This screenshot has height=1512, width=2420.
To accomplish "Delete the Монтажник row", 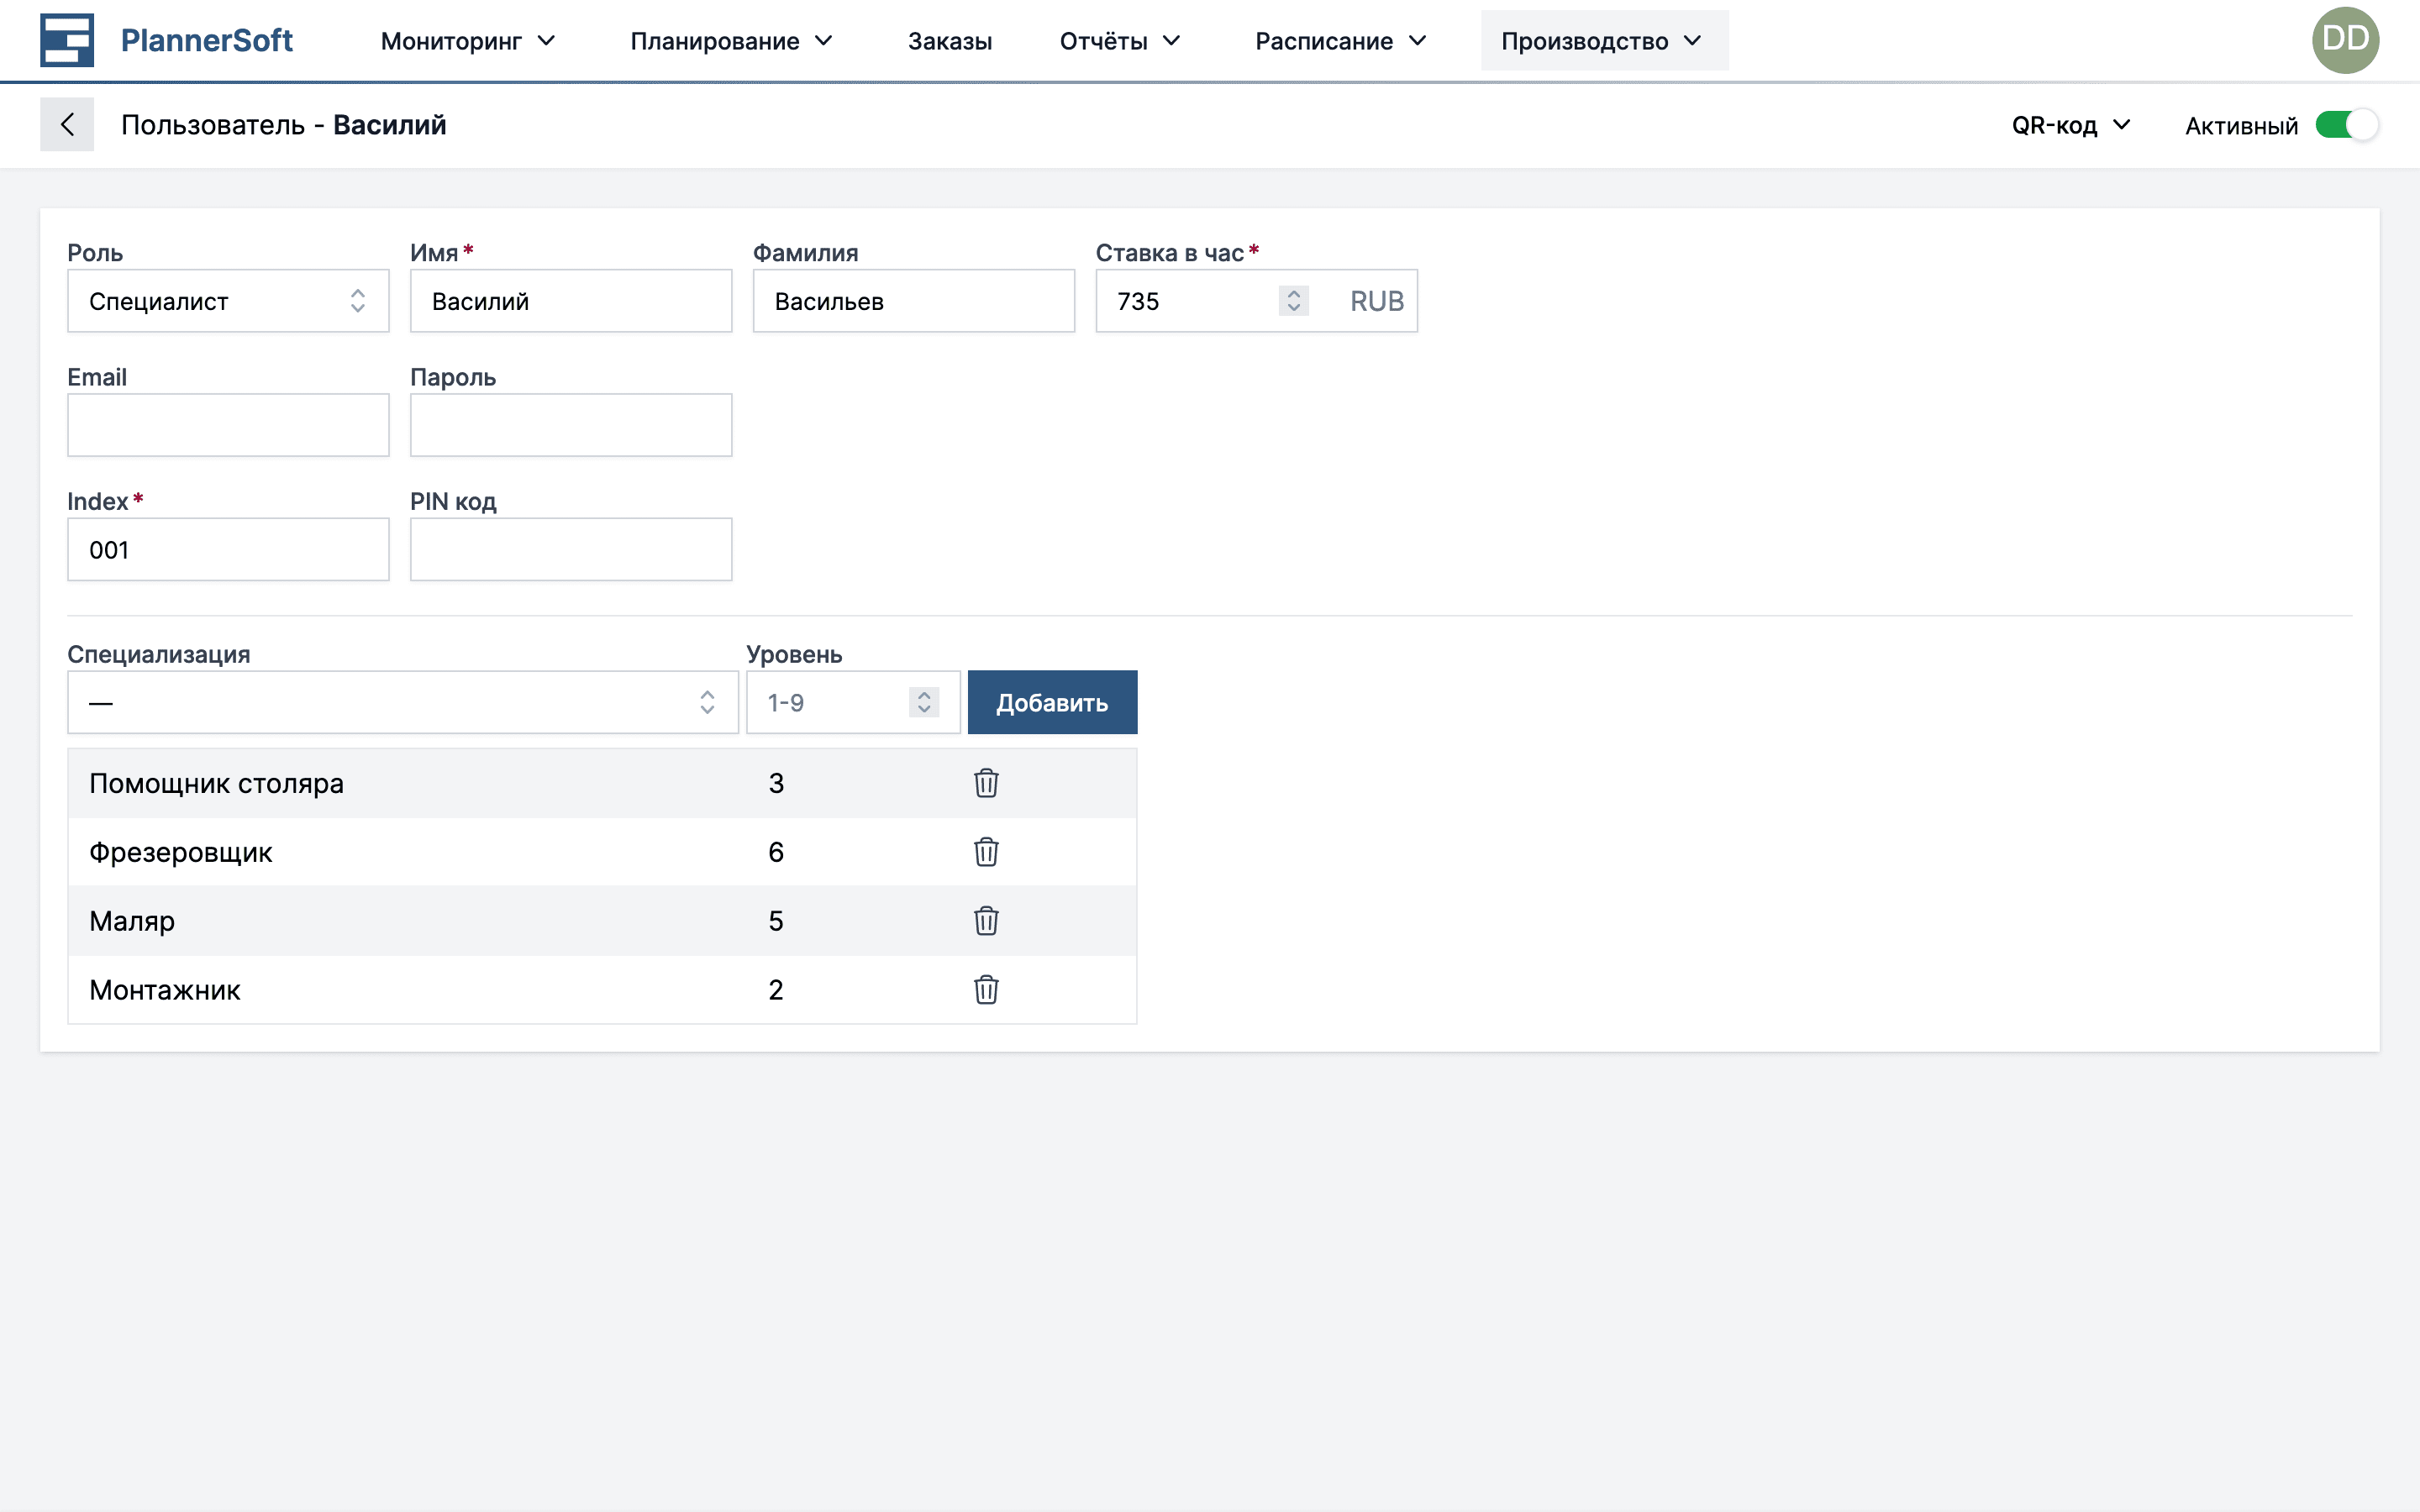I will [x=985, y=990].
